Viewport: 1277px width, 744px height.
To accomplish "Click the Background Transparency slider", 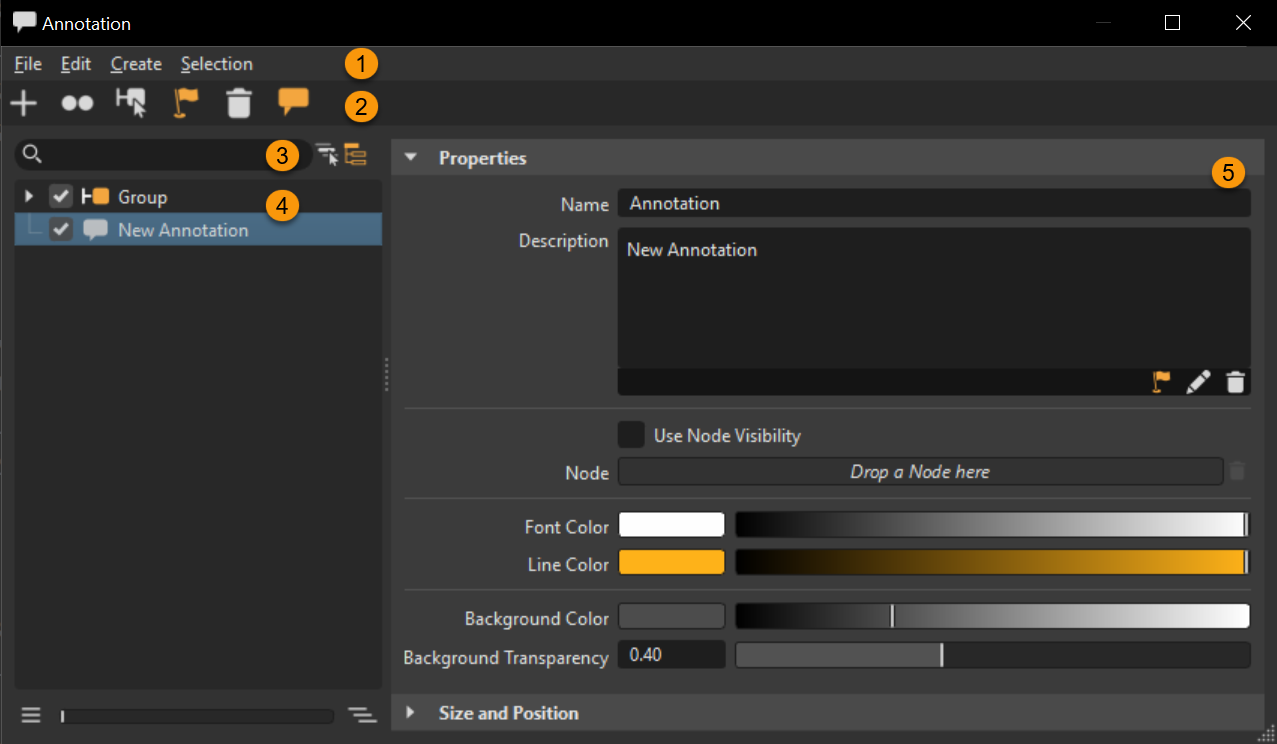I will 993,655.
